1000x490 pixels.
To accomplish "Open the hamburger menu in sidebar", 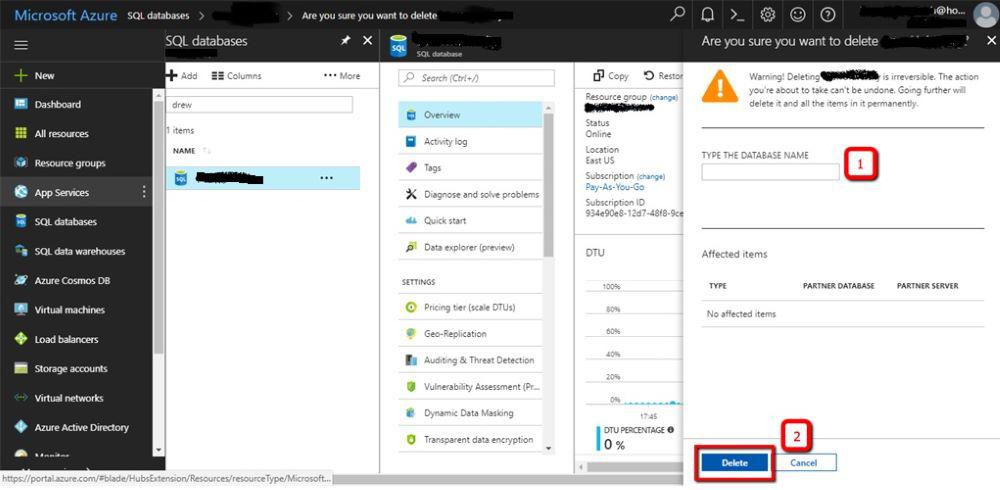I will [x=21, y=45].
